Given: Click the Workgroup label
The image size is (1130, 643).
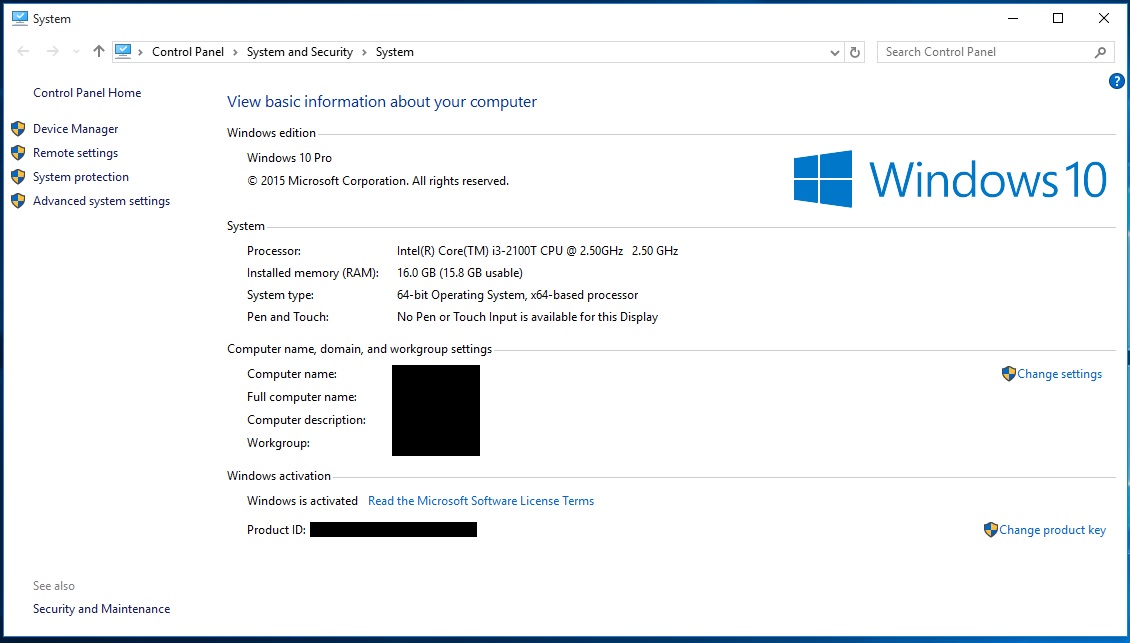Looking at the screenshot, I should pyautogui.click(x=278, y=443).
